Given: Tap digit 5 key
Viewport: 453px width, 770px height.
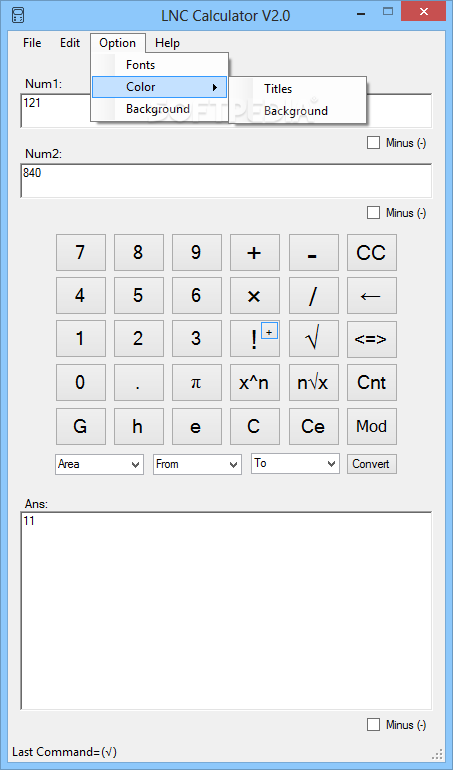Looking at the screenshot, I should point(139,296).
